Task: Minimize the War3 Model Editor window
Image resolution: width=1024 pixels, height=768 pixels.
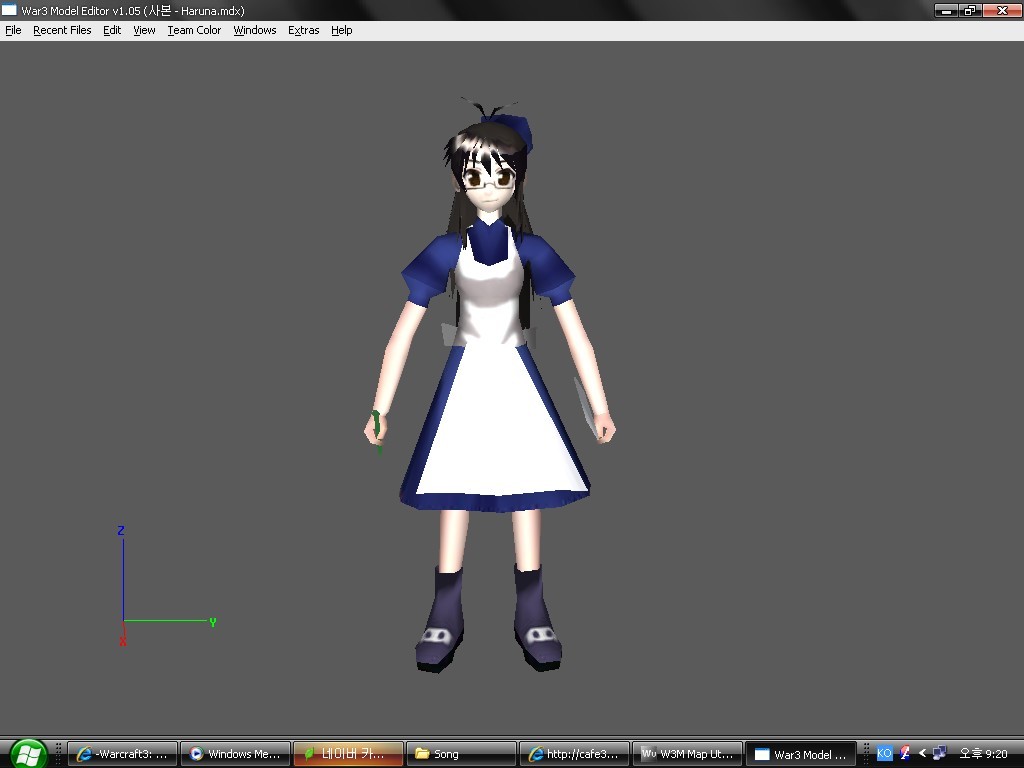Action: pyautogui.click(x=946, y=10)
